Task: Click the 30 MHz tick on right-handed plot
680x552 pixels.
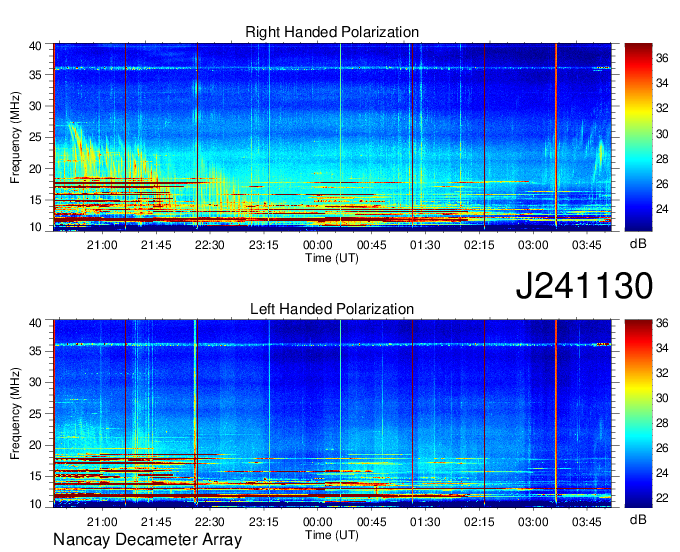Action: pyautogui.click(x=35, y=106)
